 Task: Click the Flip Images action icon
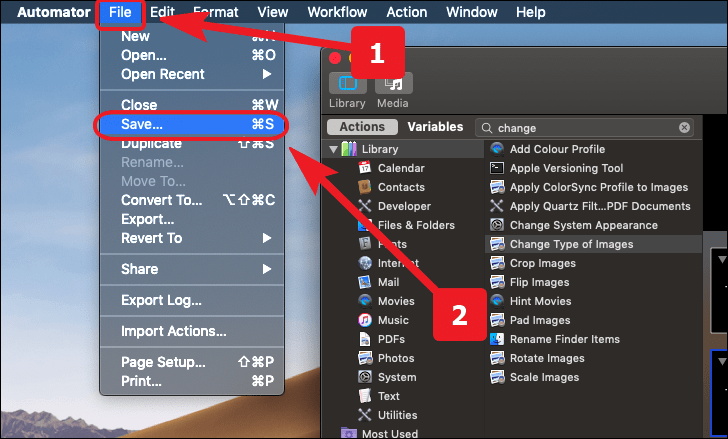pos(497,282)
